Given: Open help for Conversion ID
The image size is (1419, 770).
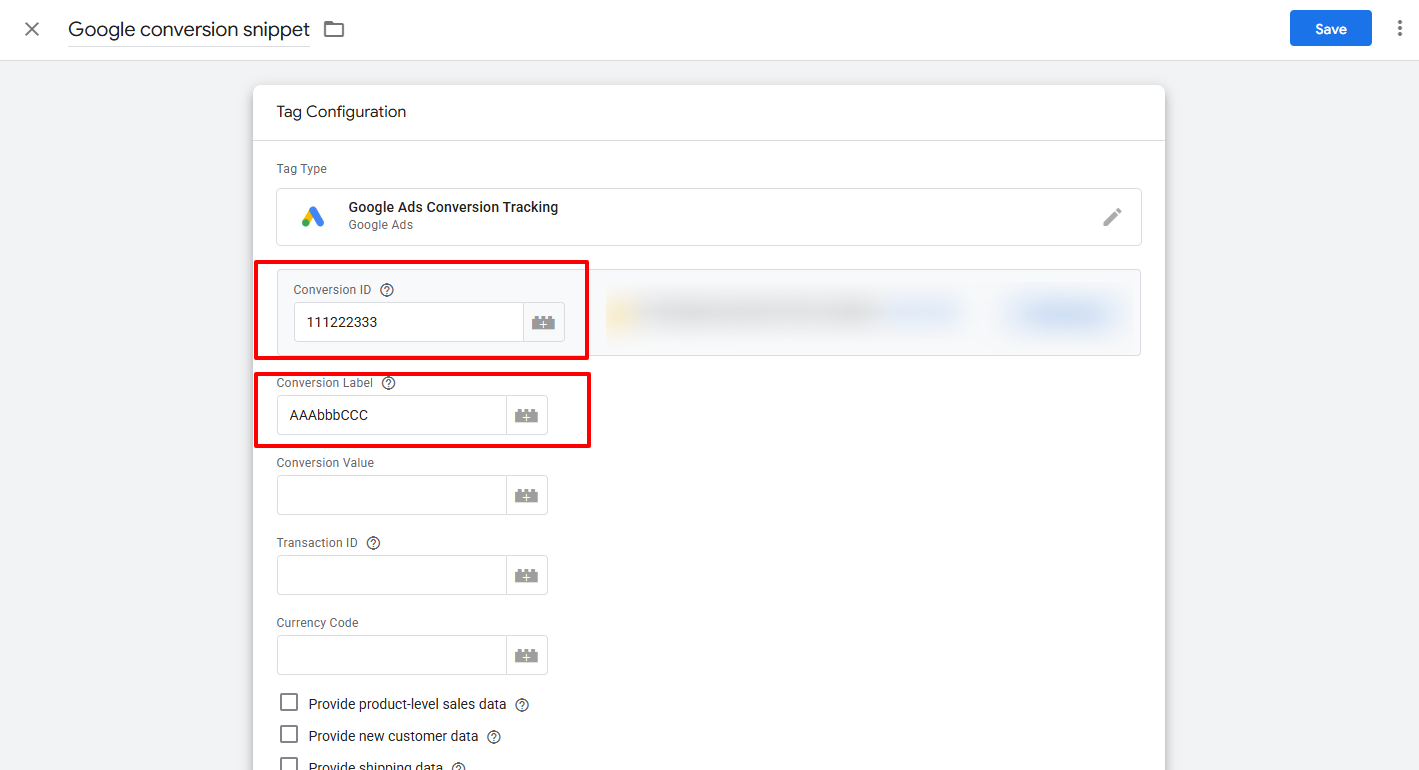Looking at the screenshot, I should click(387, 290).
